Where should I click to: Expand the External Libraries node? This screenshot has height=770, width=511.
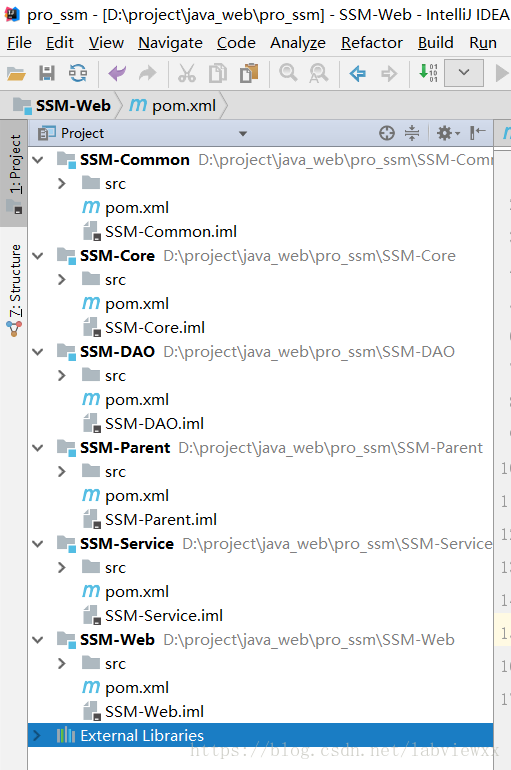pyautogui.click(x=37, y=735)
